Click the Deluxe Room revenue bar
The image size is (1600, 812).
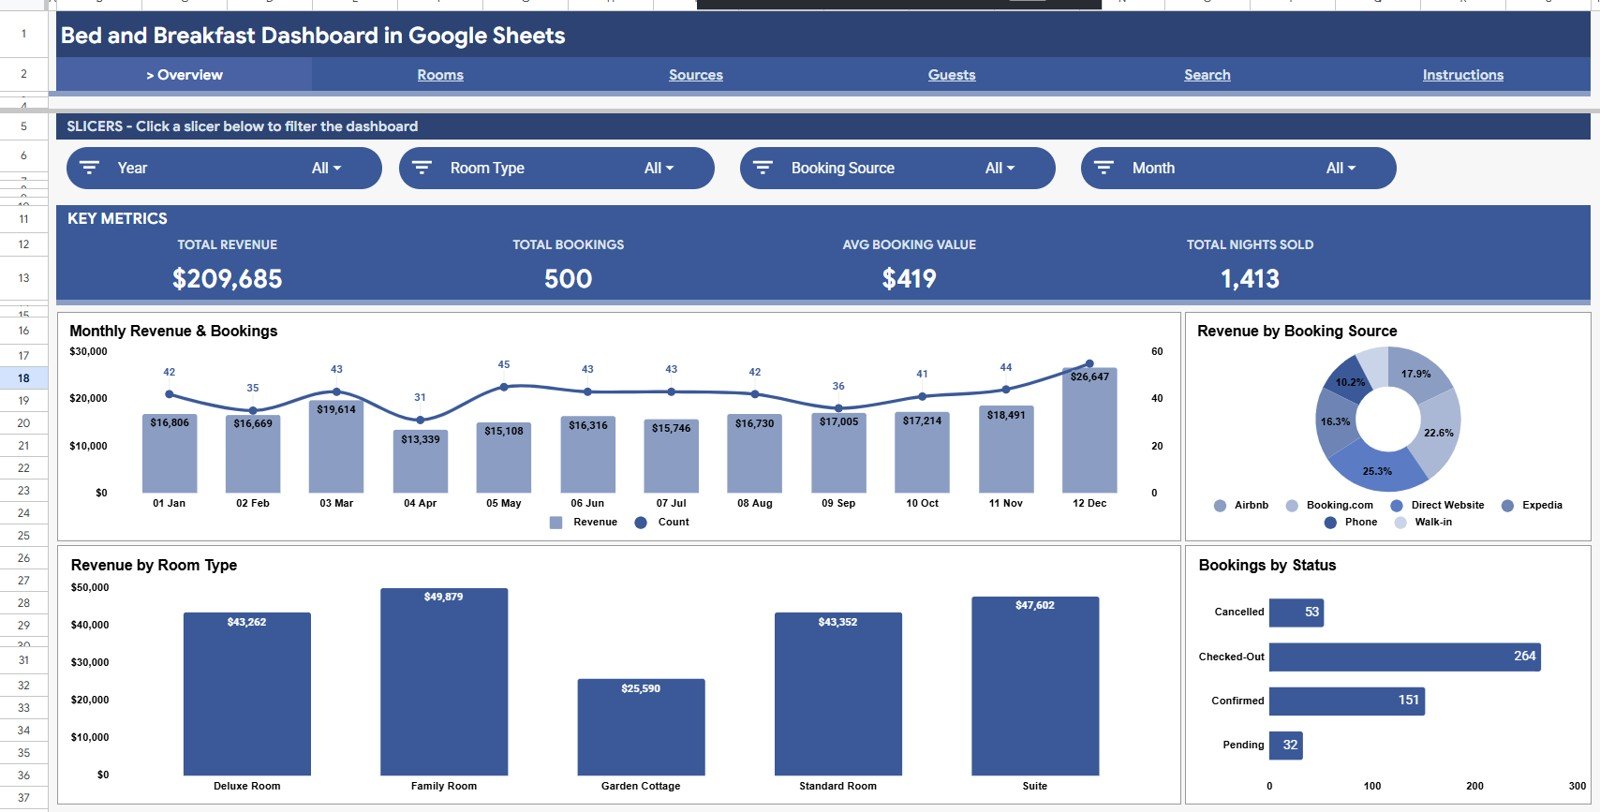(x=247, y=694)
